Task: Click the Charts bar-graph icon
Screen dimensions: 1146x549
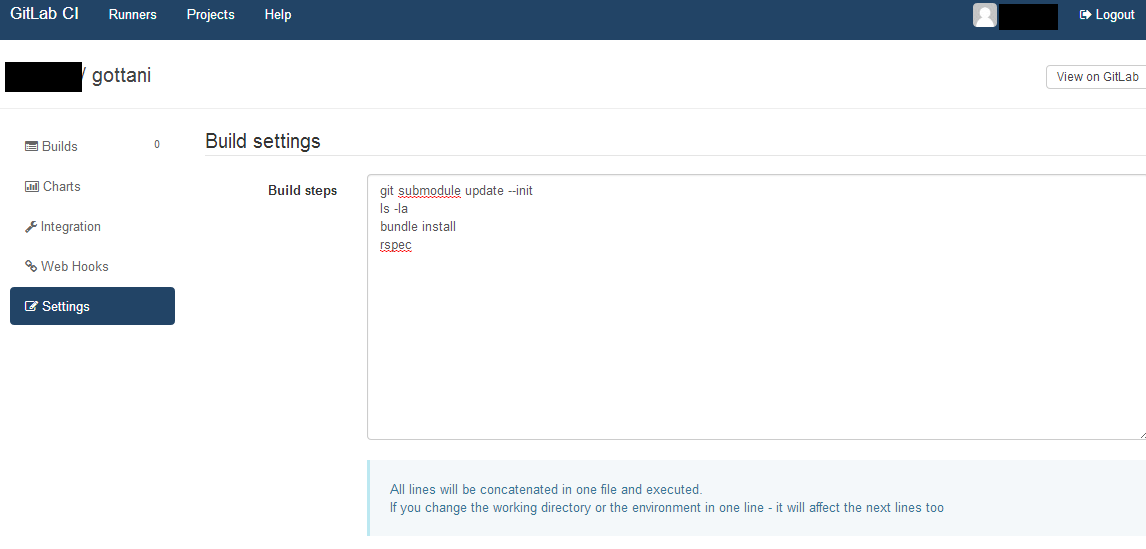Action: pos(31,186)
